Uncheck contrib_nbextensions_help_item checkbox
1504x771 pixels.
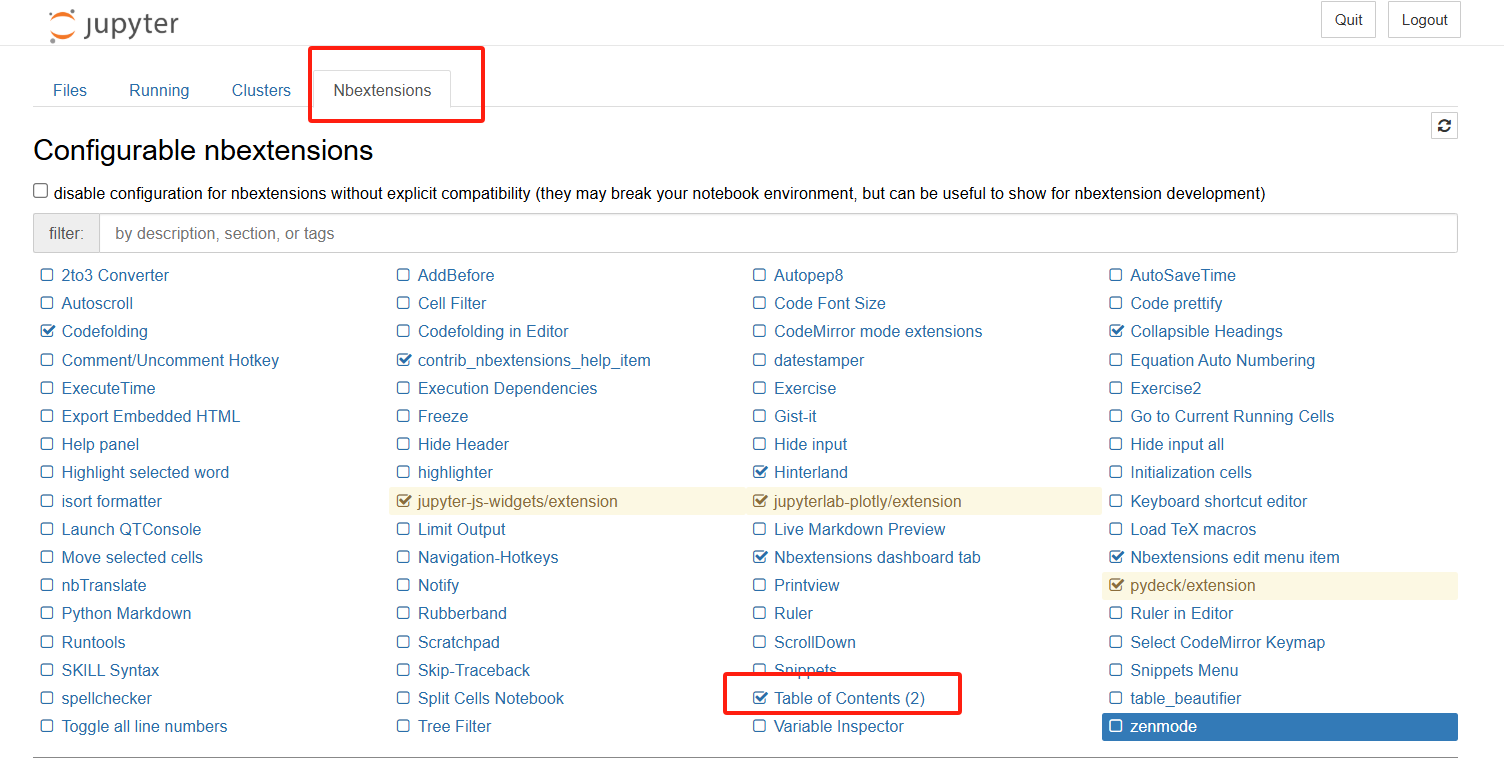pos(403,360)
